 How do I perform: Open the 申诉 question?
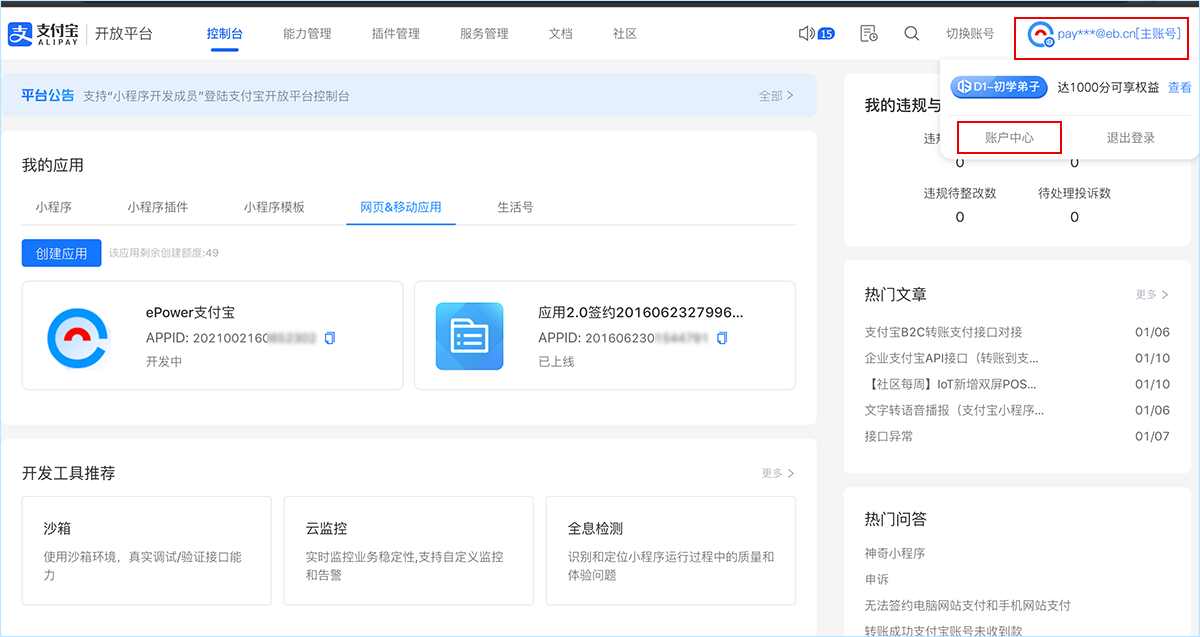[877, 579]
